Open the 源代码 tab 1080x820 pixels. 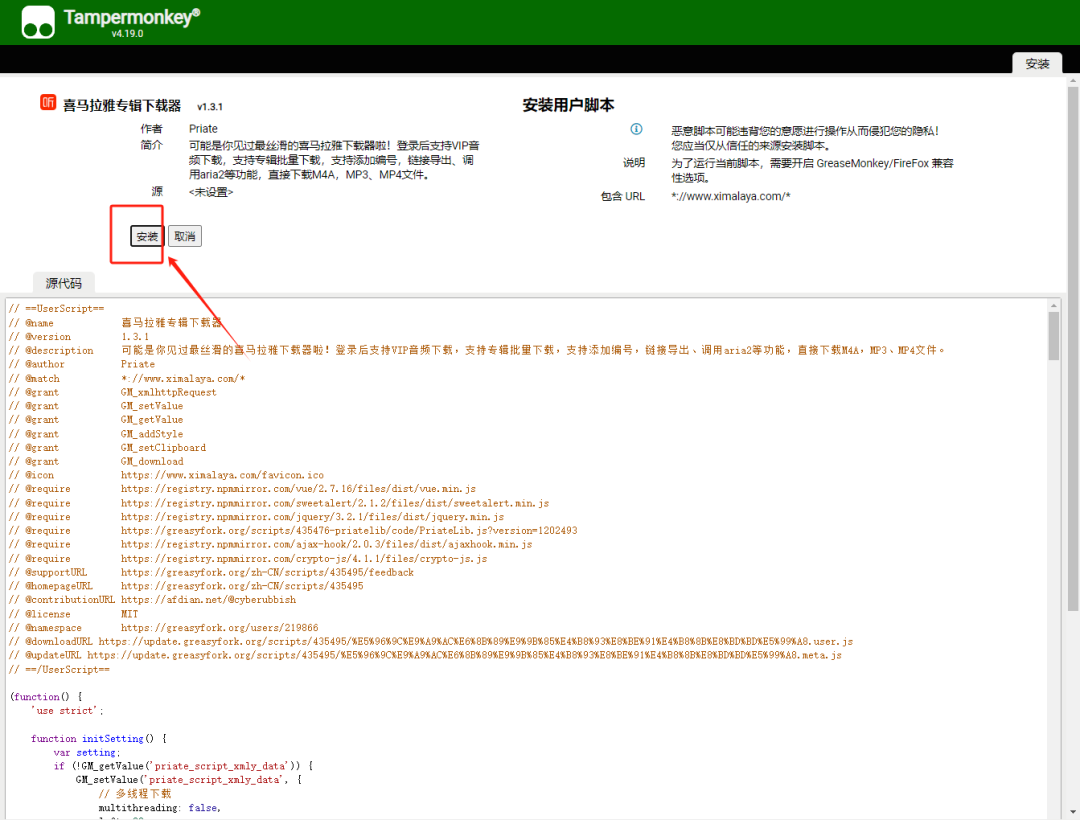[63, 283]
